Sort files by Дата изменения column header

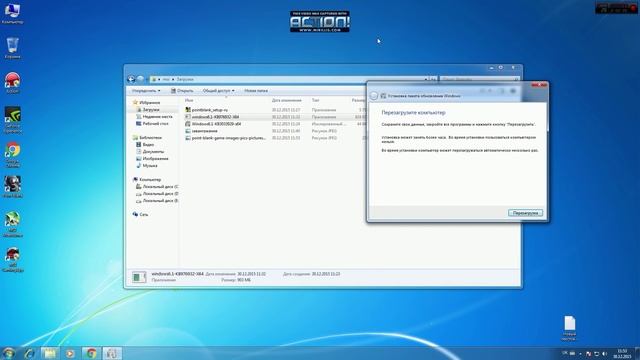[287, 100]
